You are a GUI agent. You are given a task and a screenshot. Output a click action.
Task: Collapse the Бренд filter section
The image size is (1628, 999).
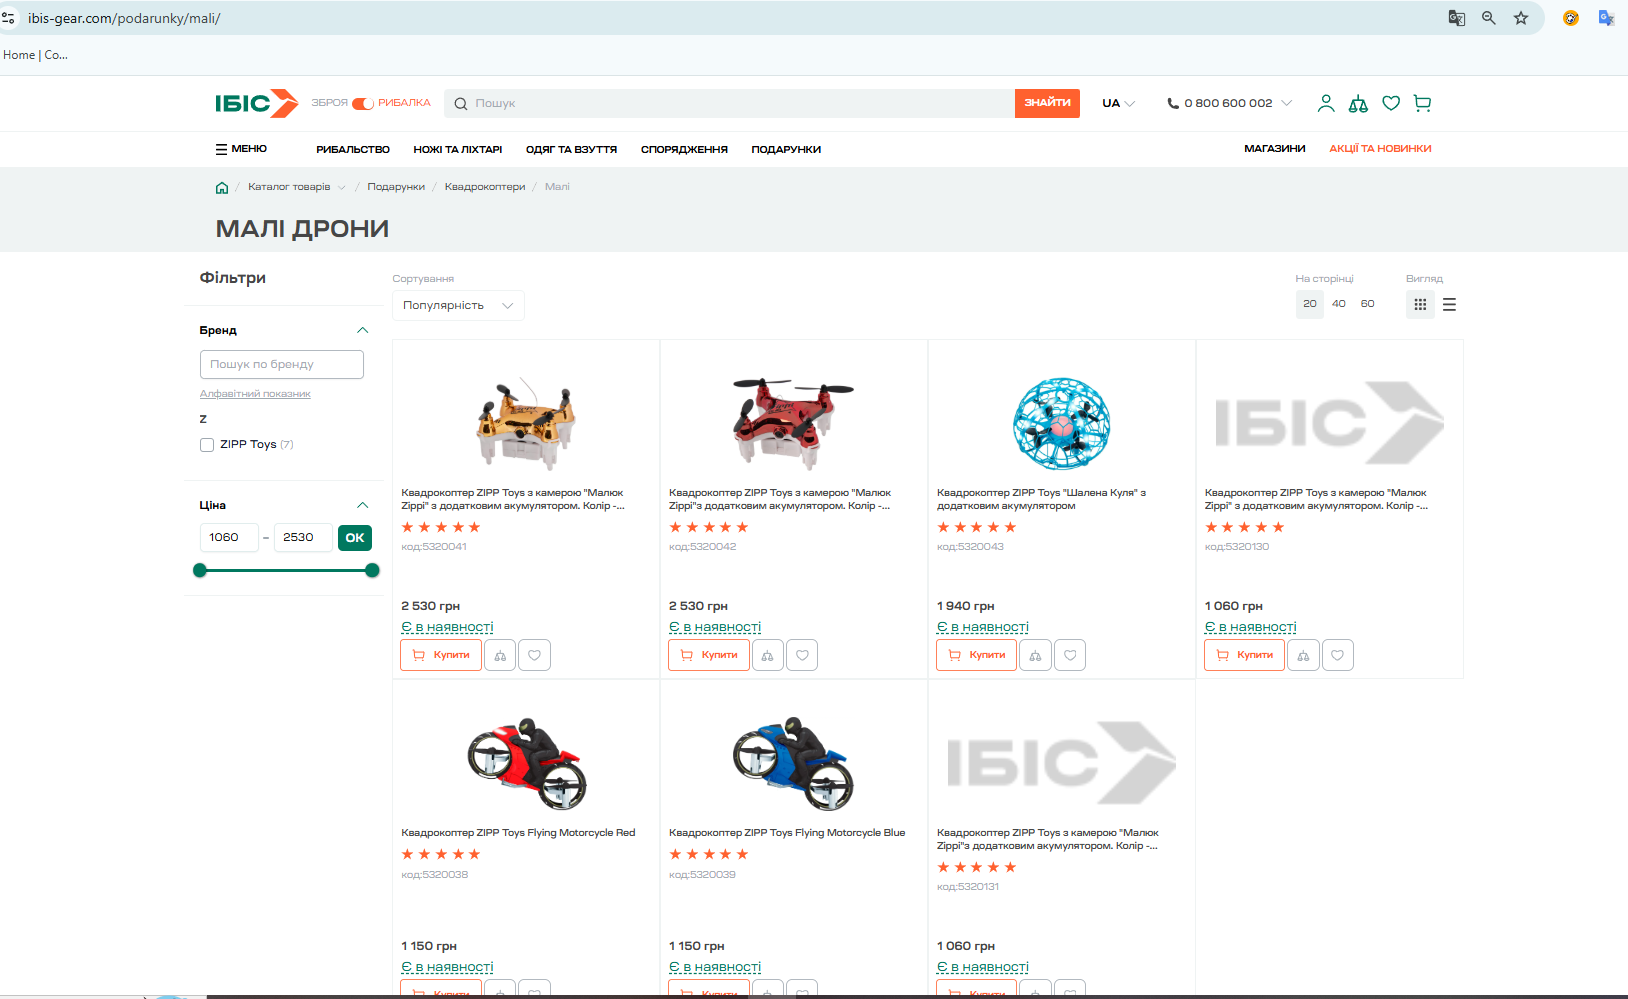click(363, 330)
